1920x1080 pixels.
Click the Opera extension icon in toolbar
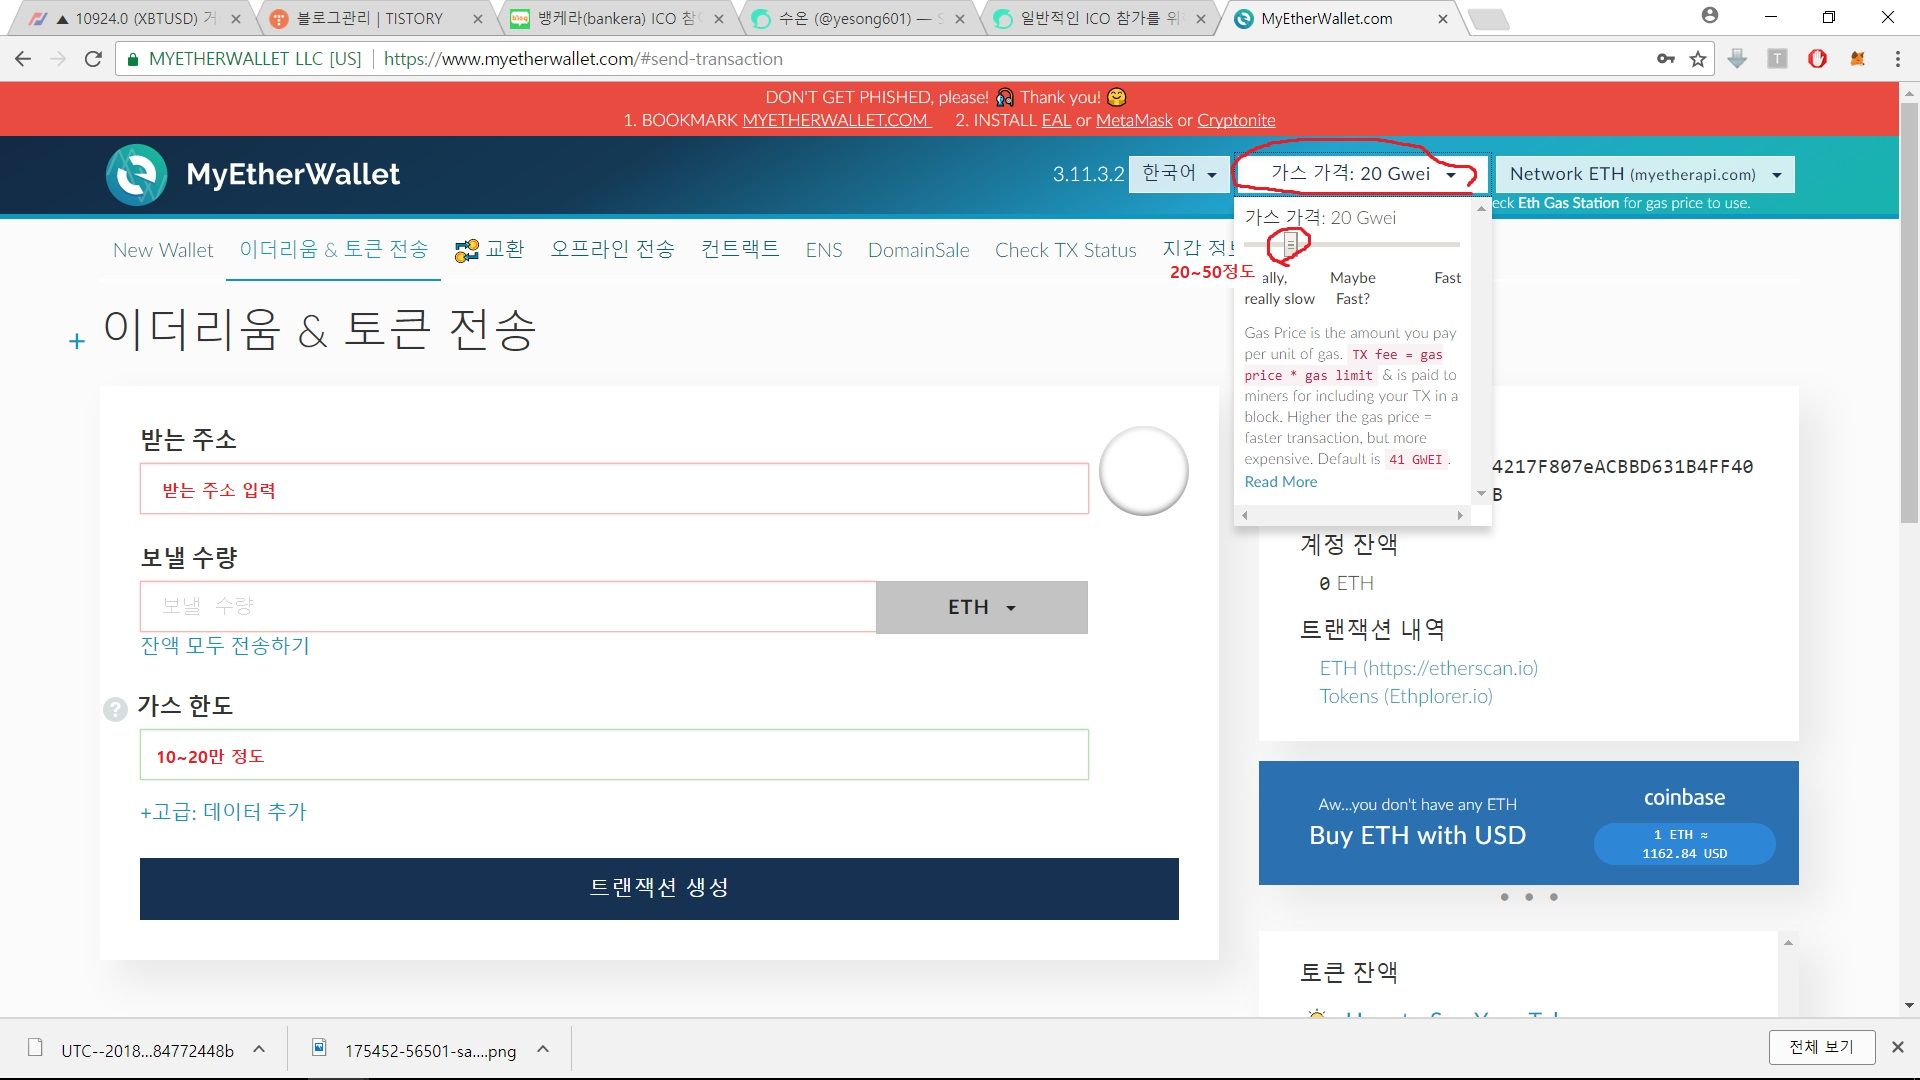pyautogui.click(x=1817, y=59)
